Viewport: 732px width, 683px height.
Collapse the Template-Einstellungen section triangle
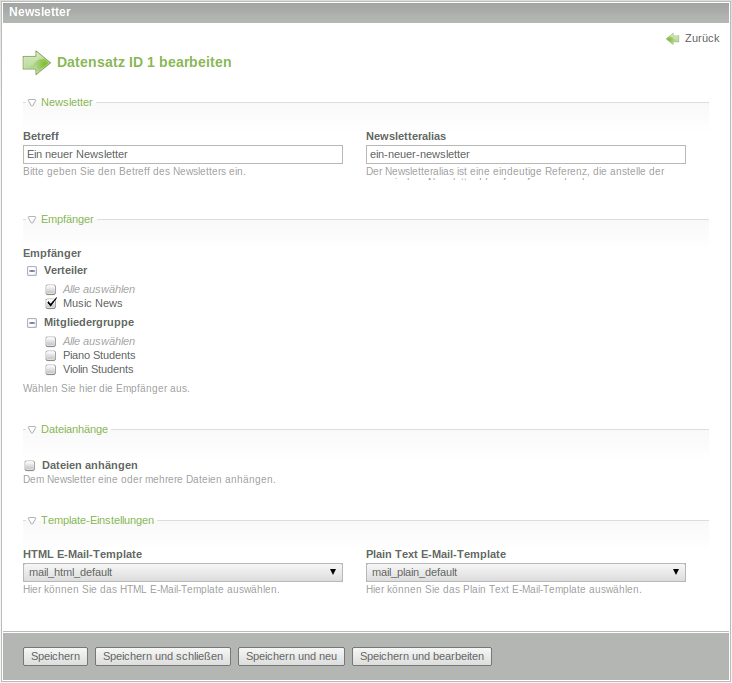tap(32, 520)
